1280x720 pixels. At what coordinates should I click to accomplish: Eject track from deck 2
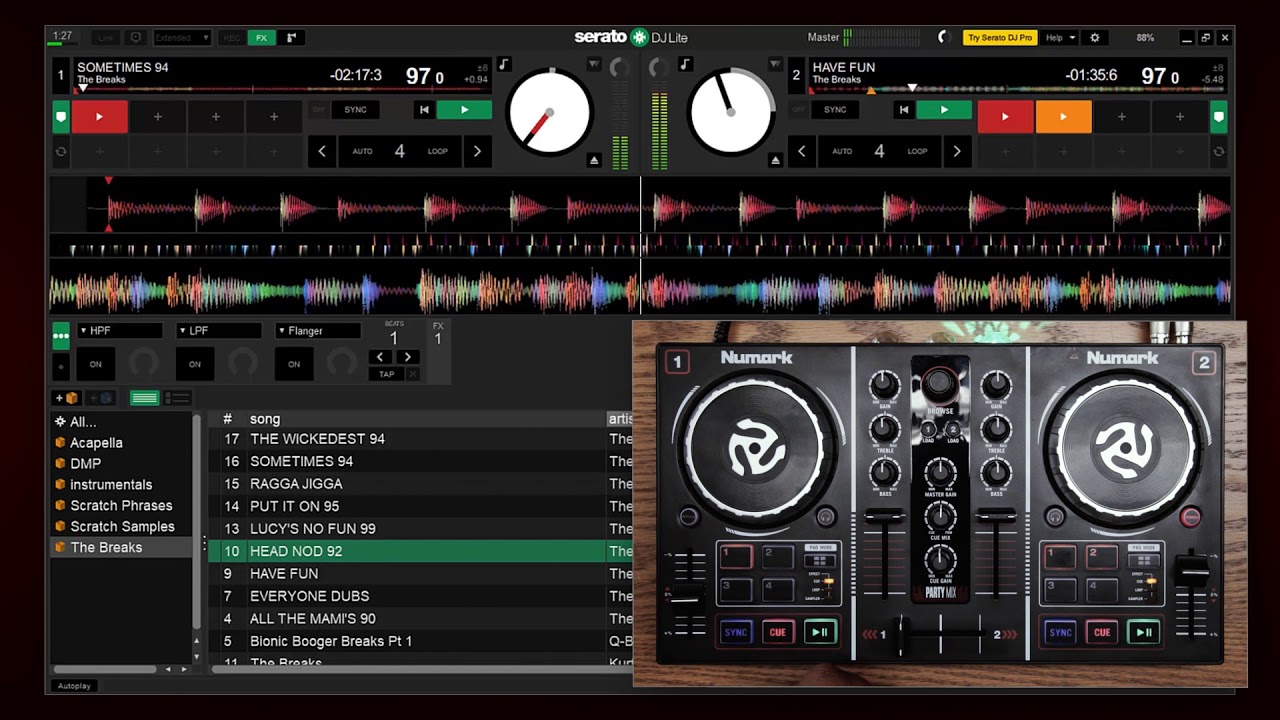775,160
